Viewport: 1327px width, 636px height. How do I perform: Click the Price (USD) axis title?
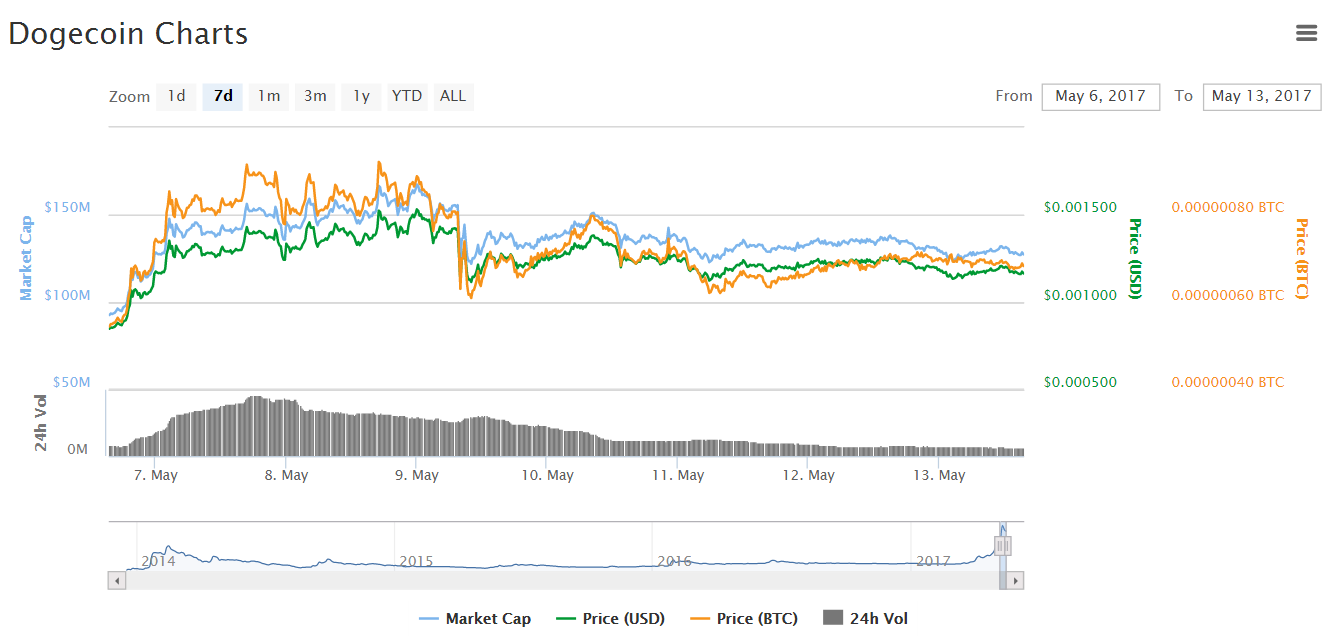1135,258
